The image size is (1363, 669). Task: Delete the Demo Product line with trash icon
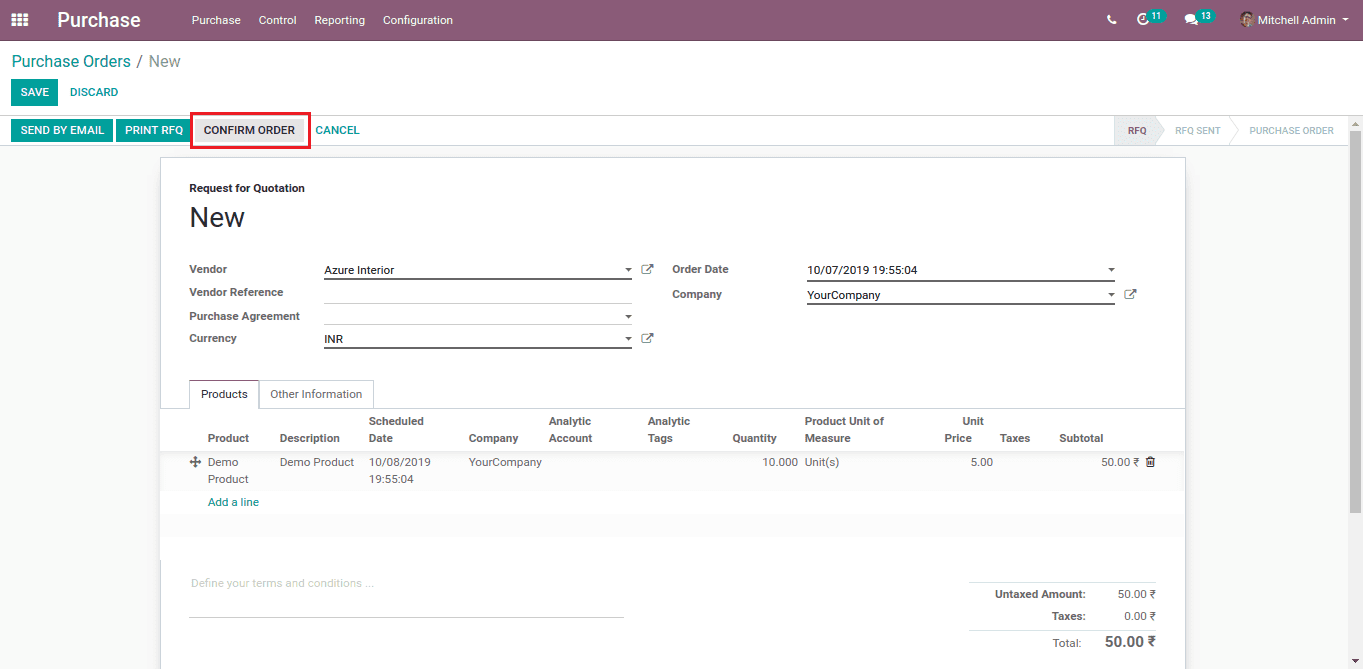(1150, 462)
